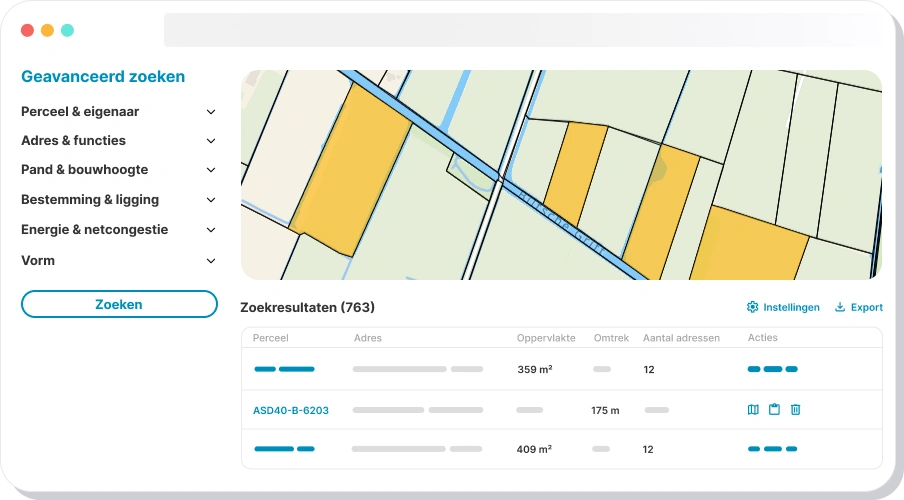Unfold the Energie & netcongestie section
Viewport: 904px width, 500px height.
pyautogui.click(x=211, y=230)
